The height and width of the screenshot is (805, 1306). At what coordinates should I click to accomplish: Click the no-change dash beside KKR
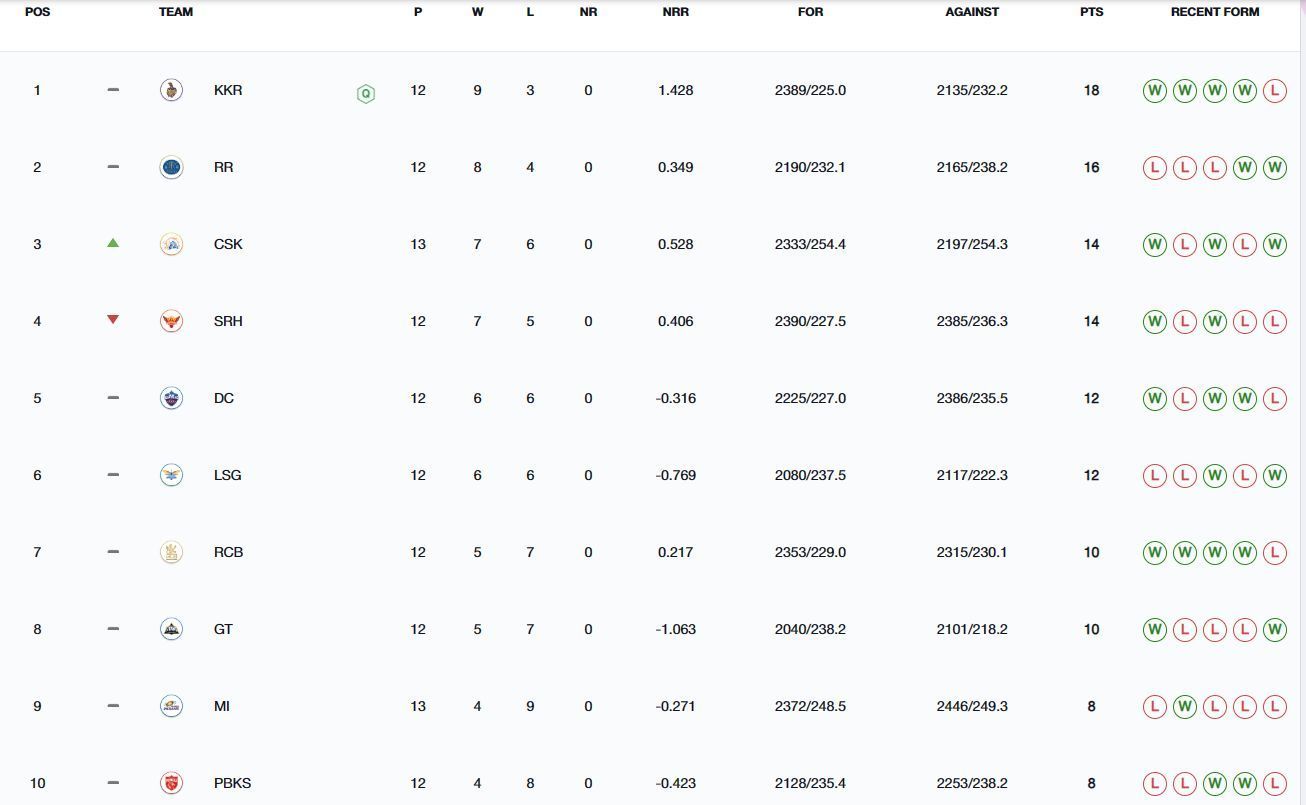tap(113, 90)
